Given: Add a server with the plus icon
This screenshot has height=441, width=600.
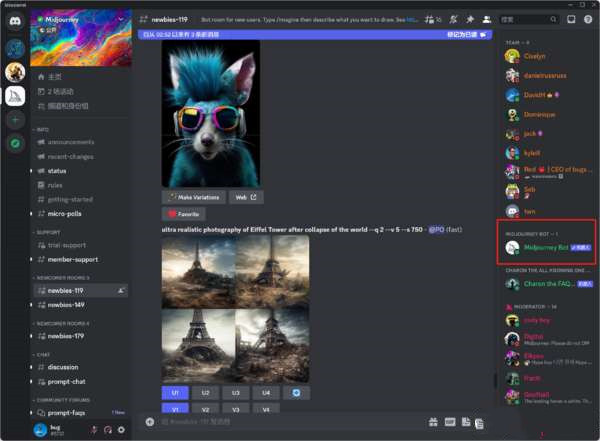Looking at the screenshot, I should pyautogui.click(x=15, y=120).
